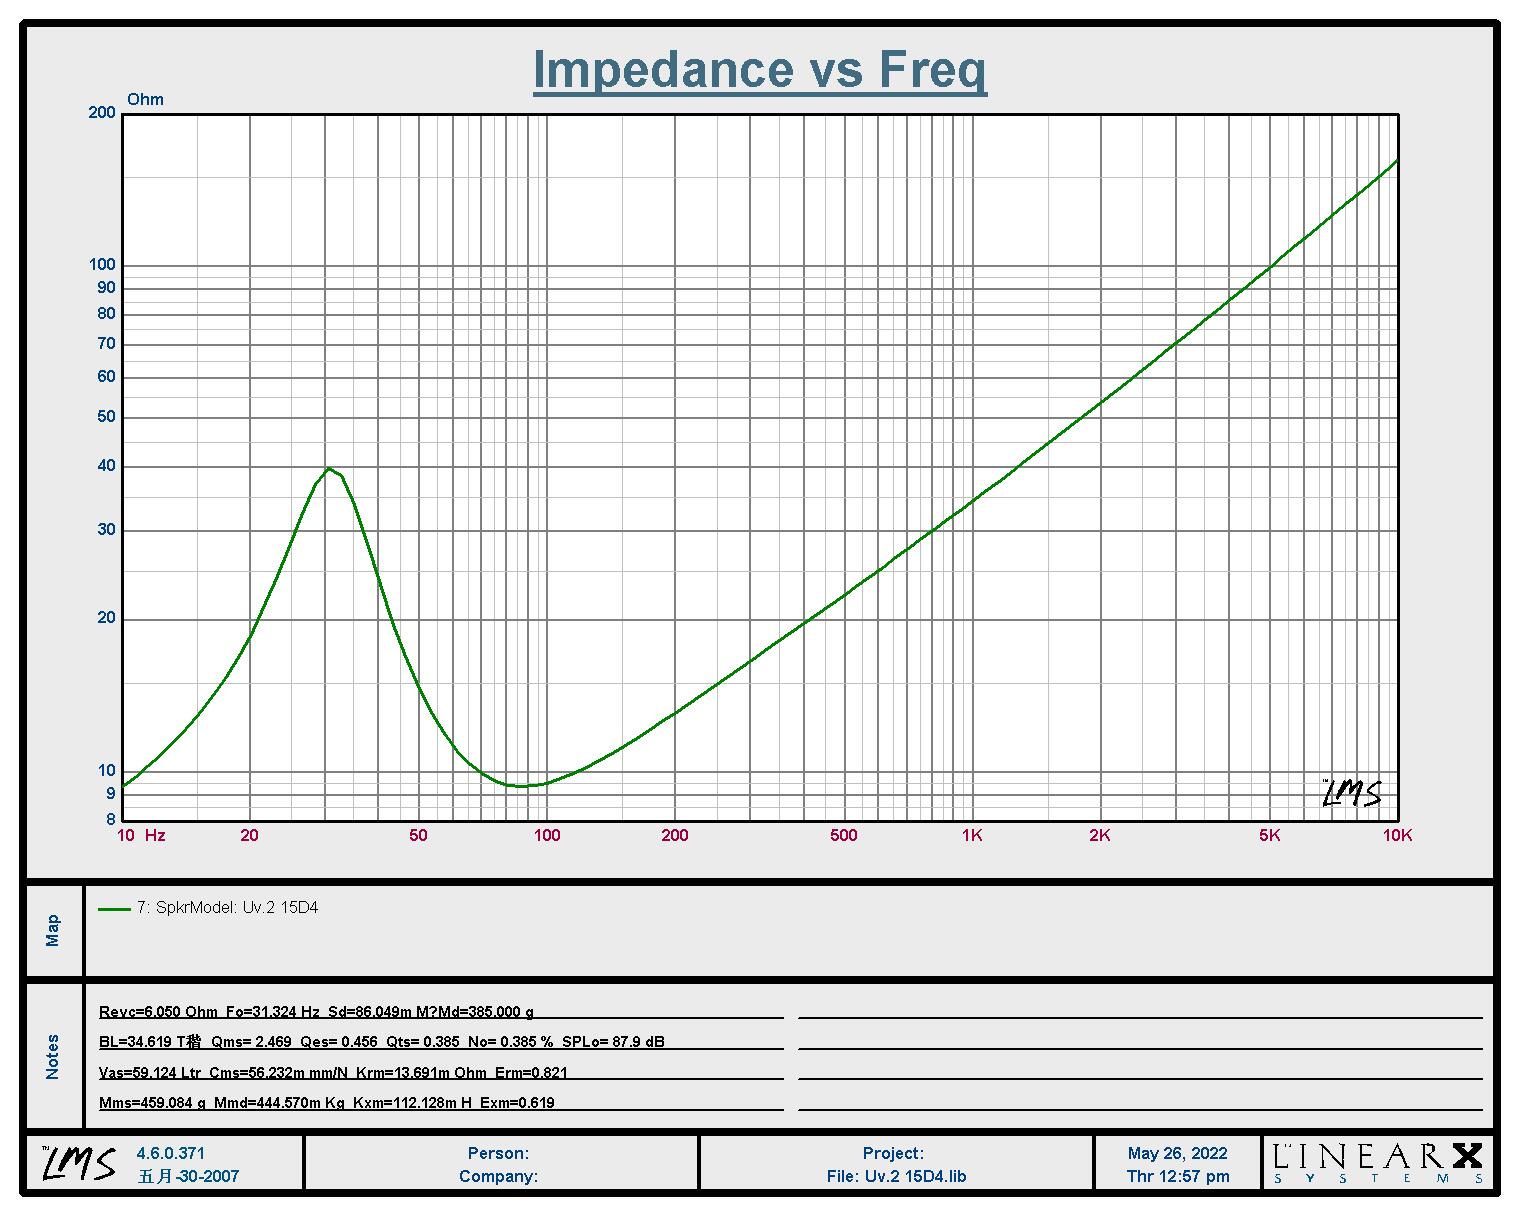The image size is (1520, 1216).
Task: Click notes line starting with Vas=59.124 Ltr
Action: [333, 1073]
